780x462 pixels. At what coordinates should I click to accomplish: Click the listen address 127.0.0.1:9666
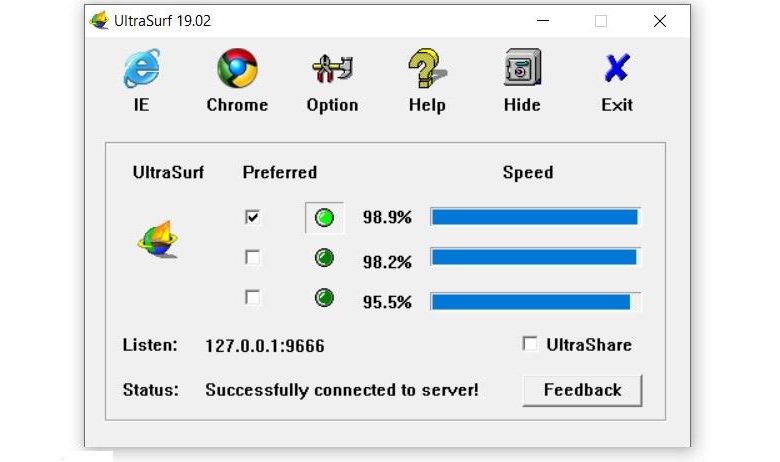click(265, 346)
